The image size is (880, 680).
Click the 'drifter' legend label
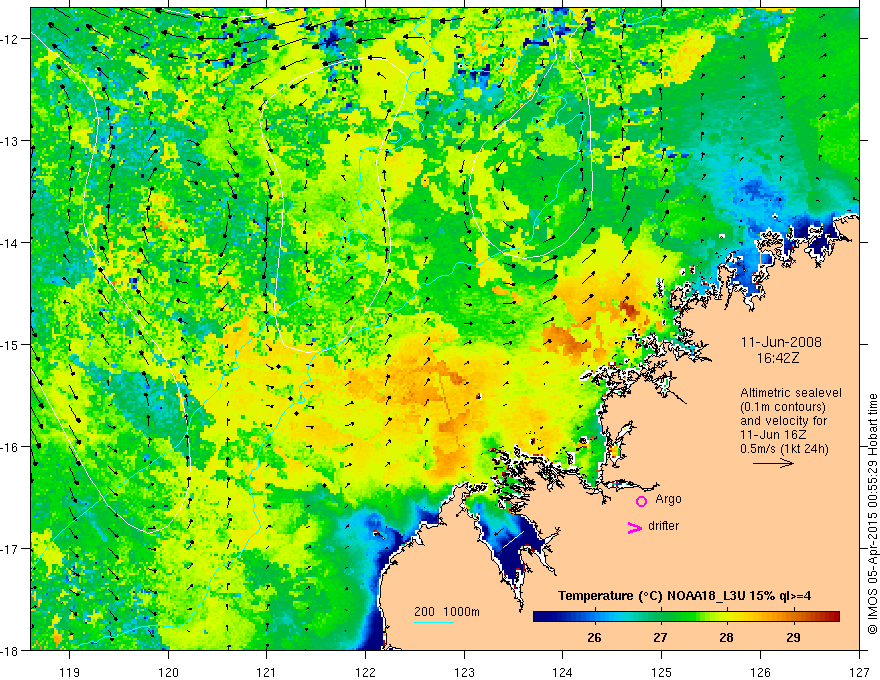663,526
